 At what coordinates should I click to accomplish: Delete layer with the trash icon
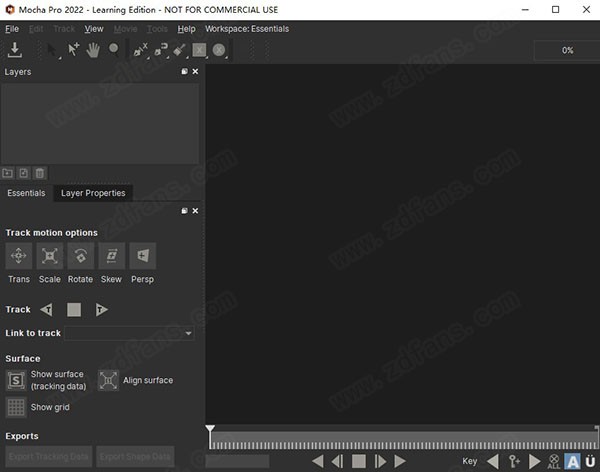point(40,173)
